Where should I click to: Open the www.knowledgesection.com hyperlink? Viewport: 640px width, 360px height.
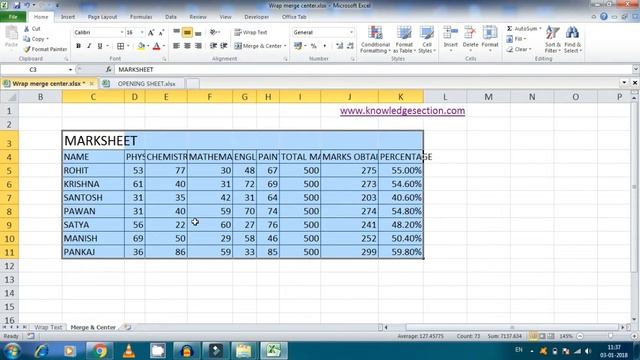coord(402,111)
